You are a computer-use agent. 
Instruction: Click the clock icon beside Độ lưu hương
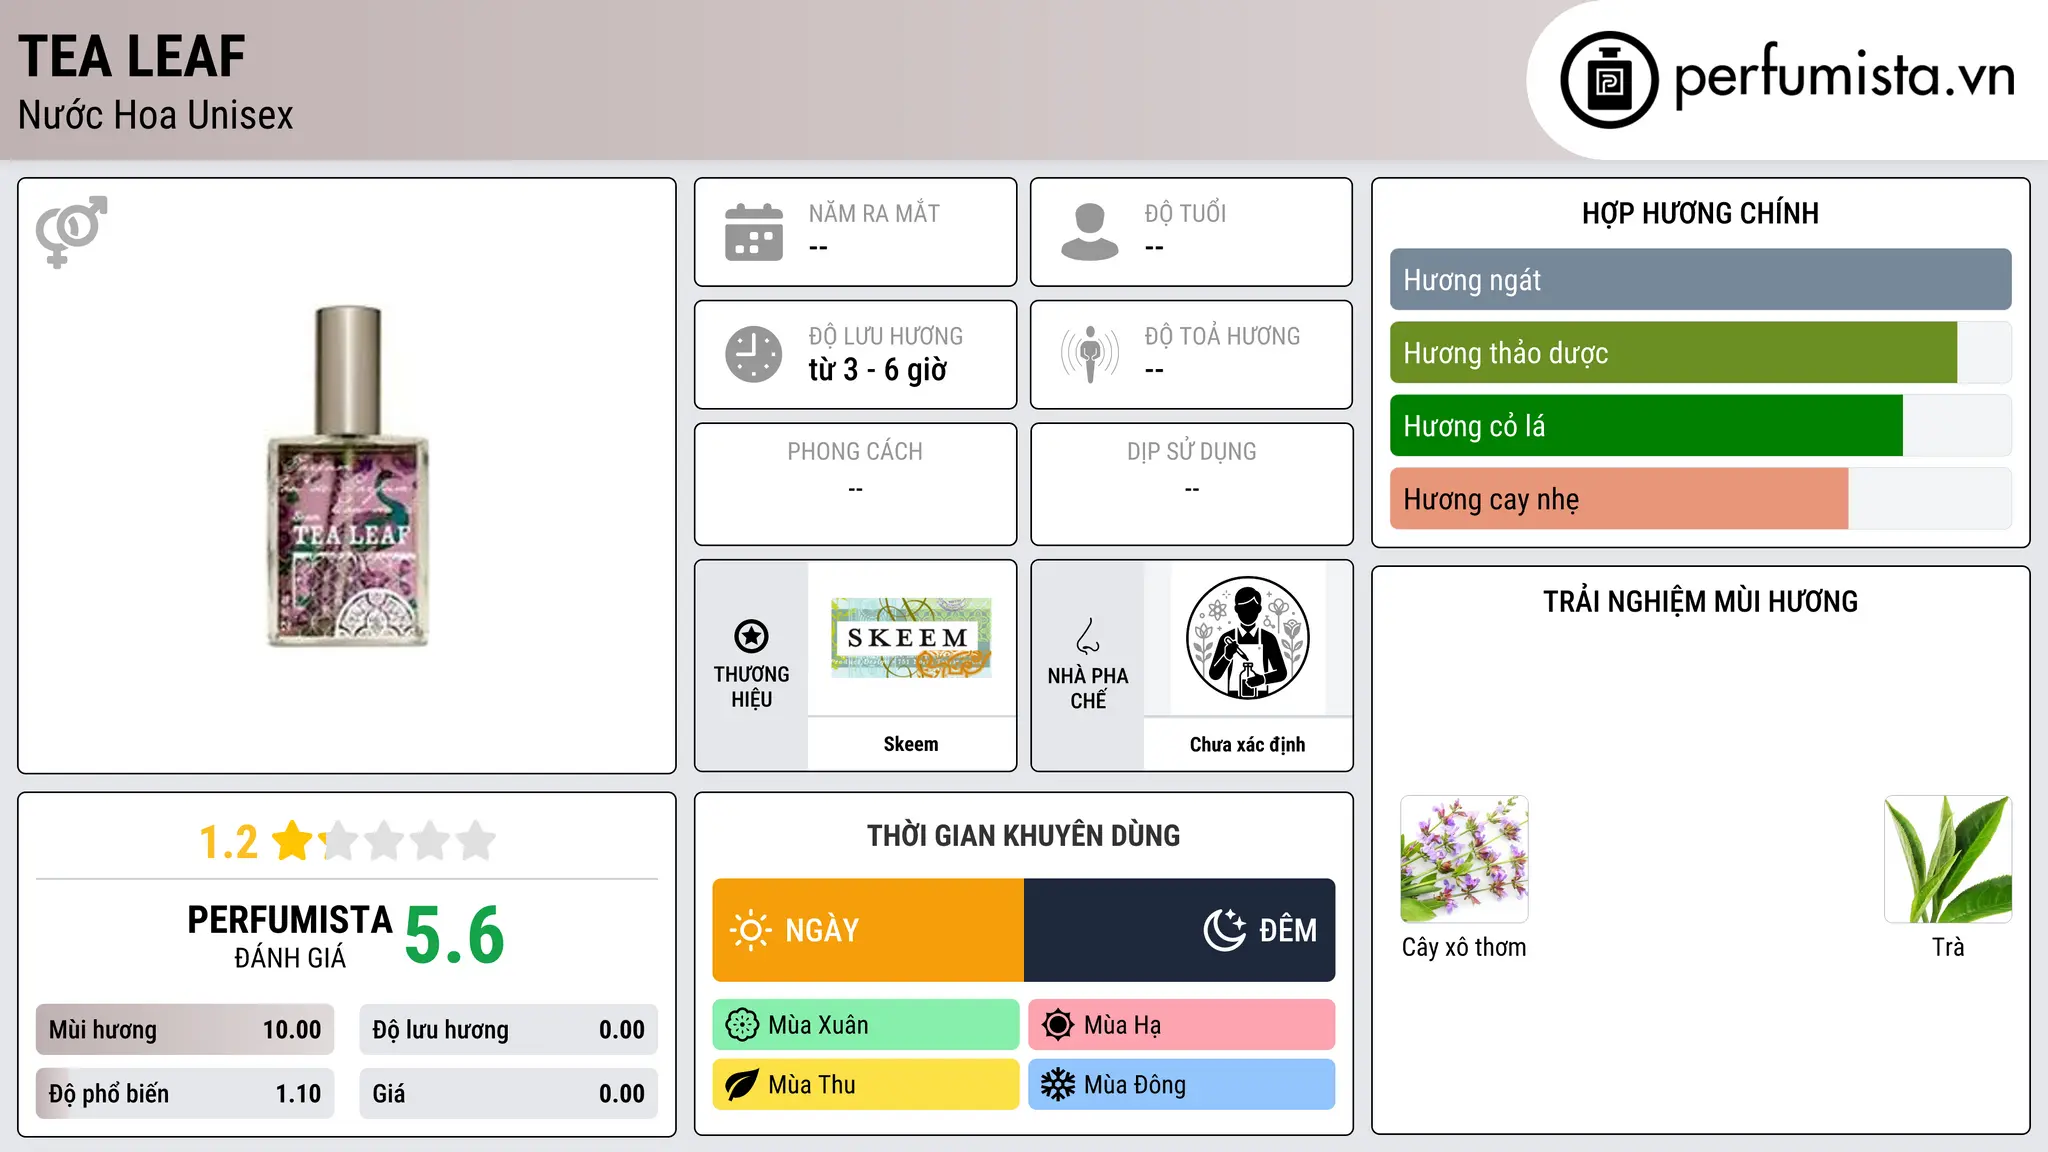pos(754,354)
